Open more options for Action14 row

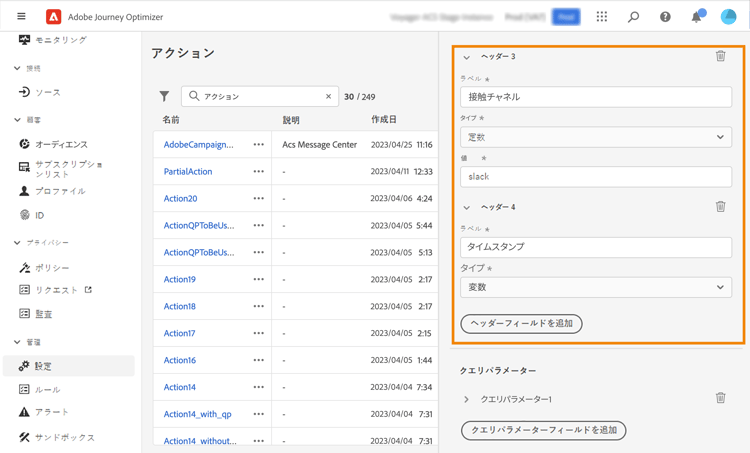[x=259, y=387]
